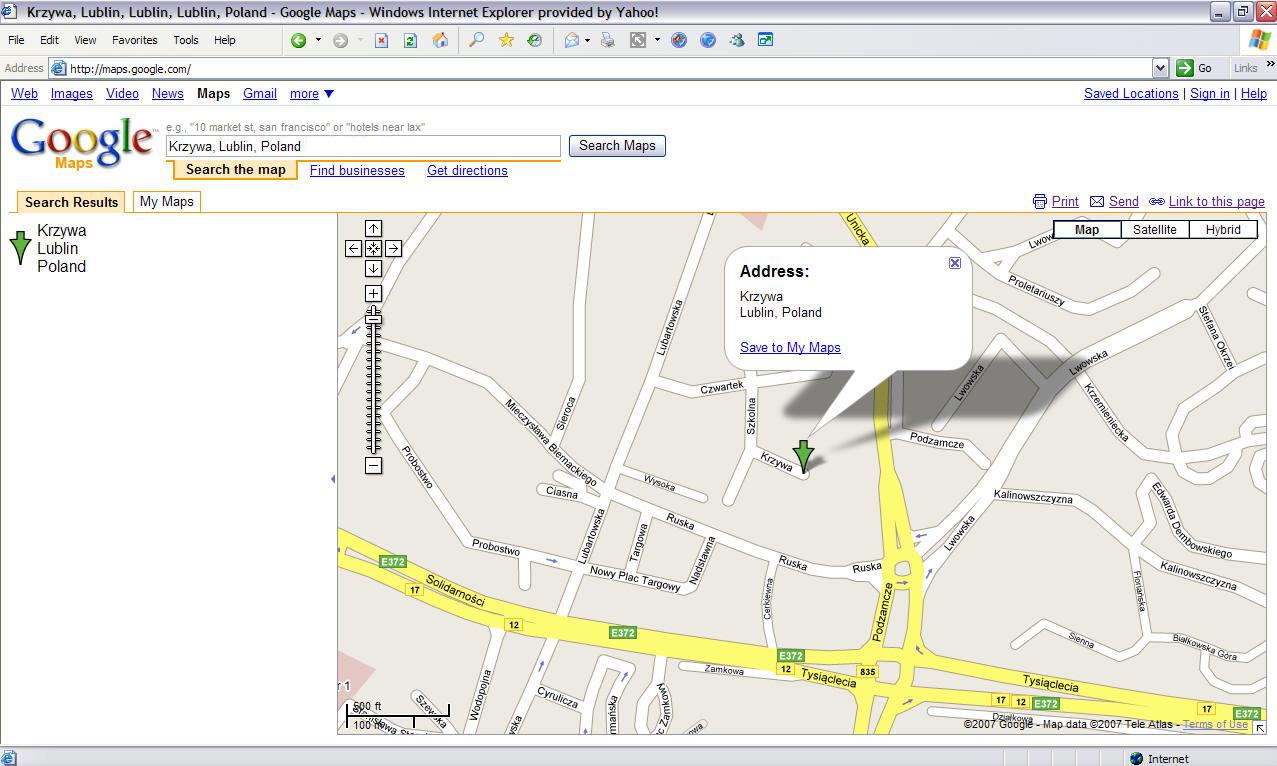
Task: Click the Go arrow next to address bar
Action: coord(1194,68)
